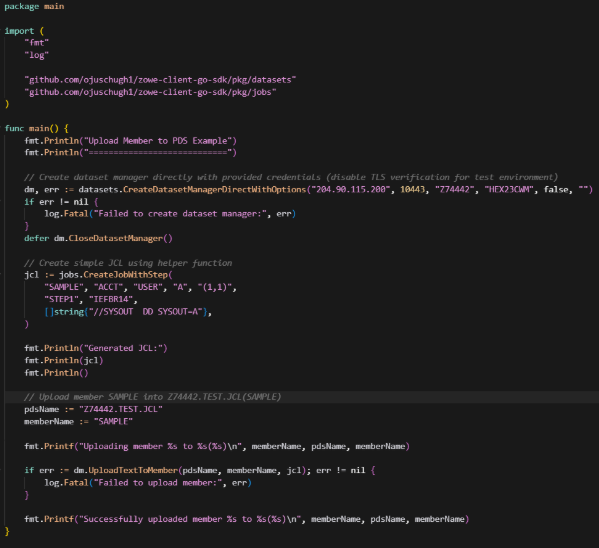Collapse the func main fold marker
Viewport: 599px width, 548px height.
coord(2,128)
